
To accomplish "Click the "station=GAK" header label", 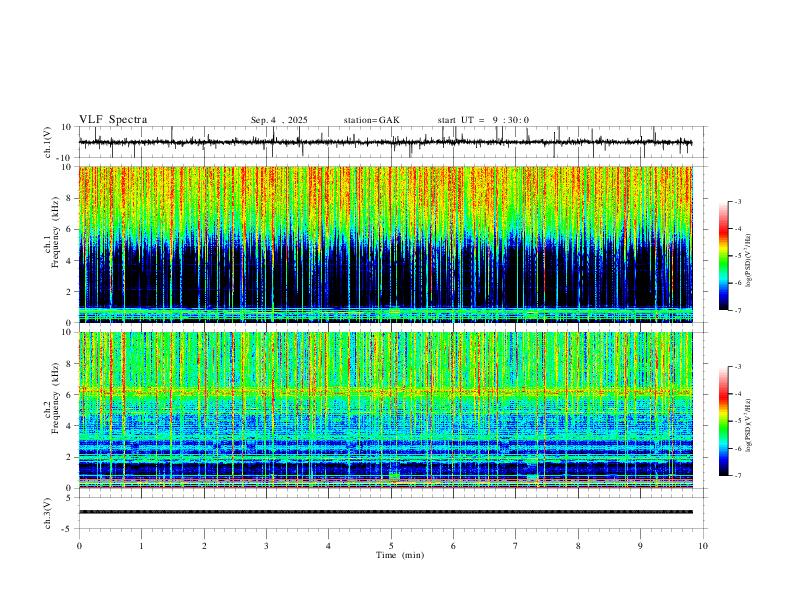I will (x=371, y=120).
